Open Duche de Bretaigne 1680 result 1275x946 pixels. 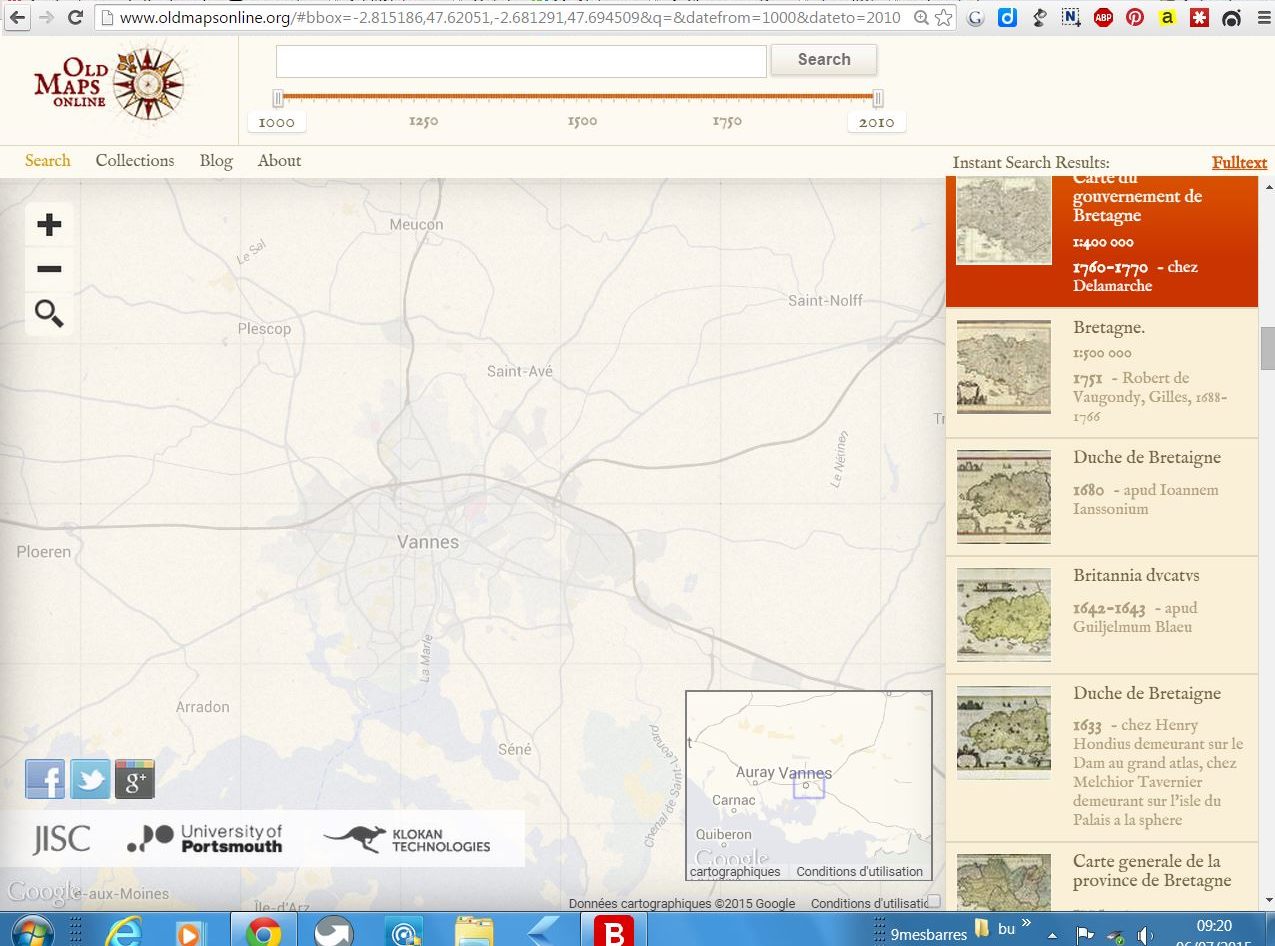point(1102,497)
